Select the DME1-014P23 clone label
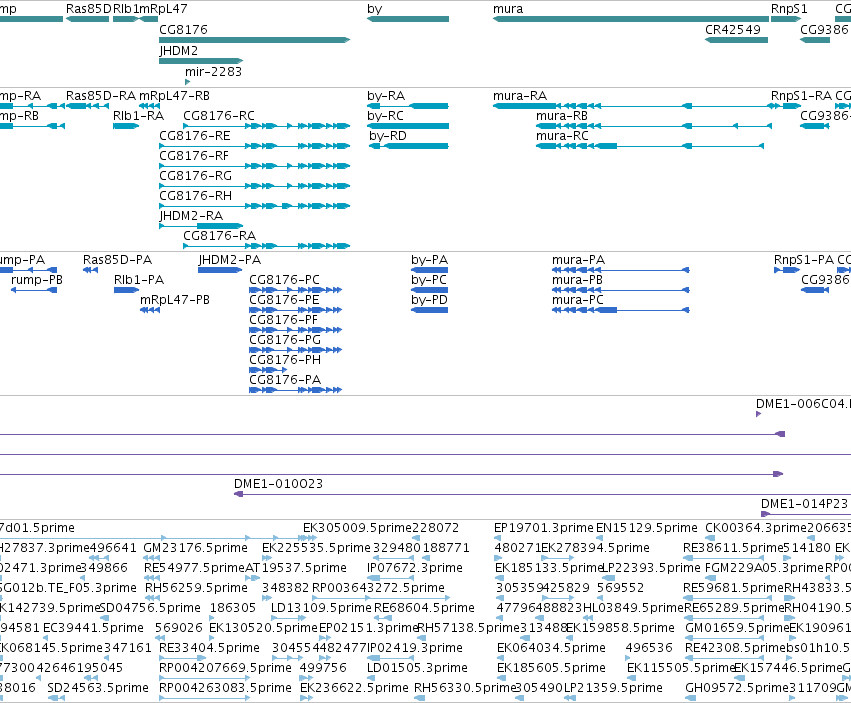Viewport: 851px width, 703px height. 804,503
